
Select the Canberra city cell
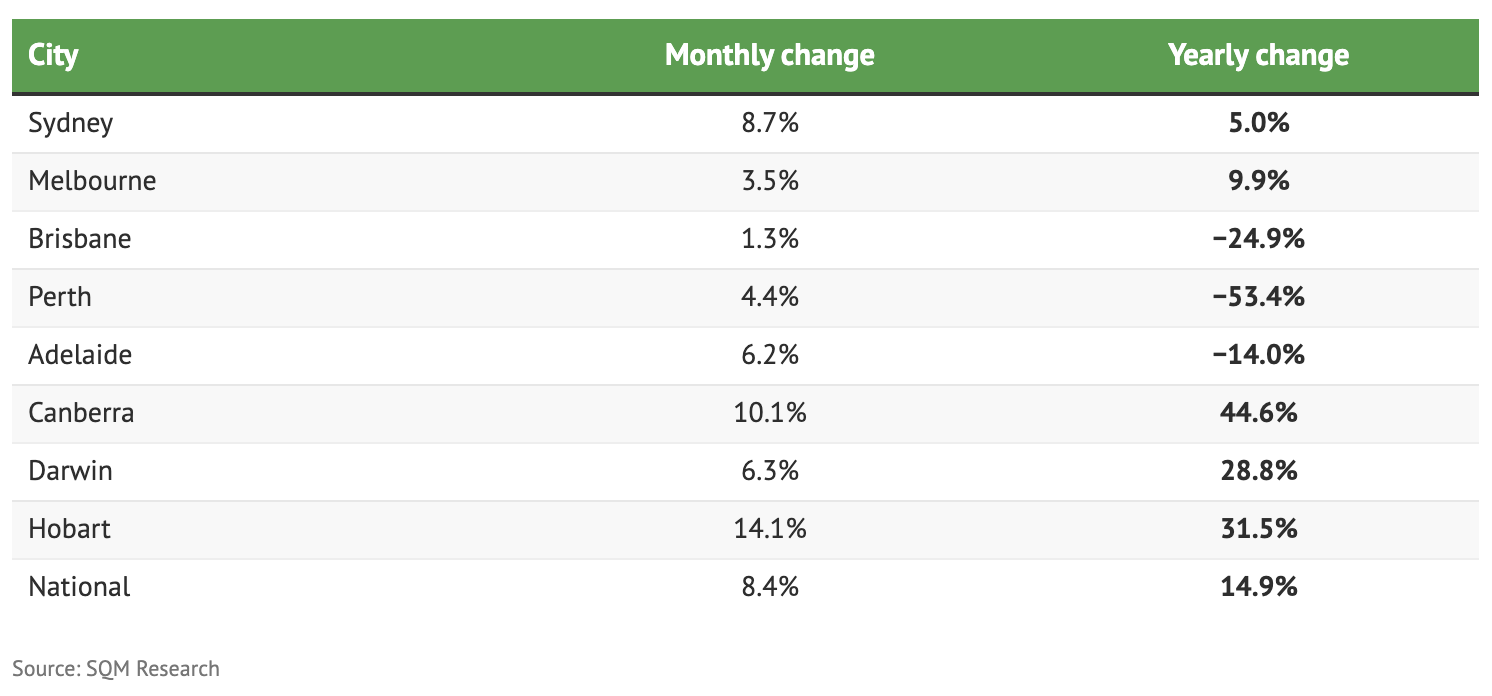[81, 413]
